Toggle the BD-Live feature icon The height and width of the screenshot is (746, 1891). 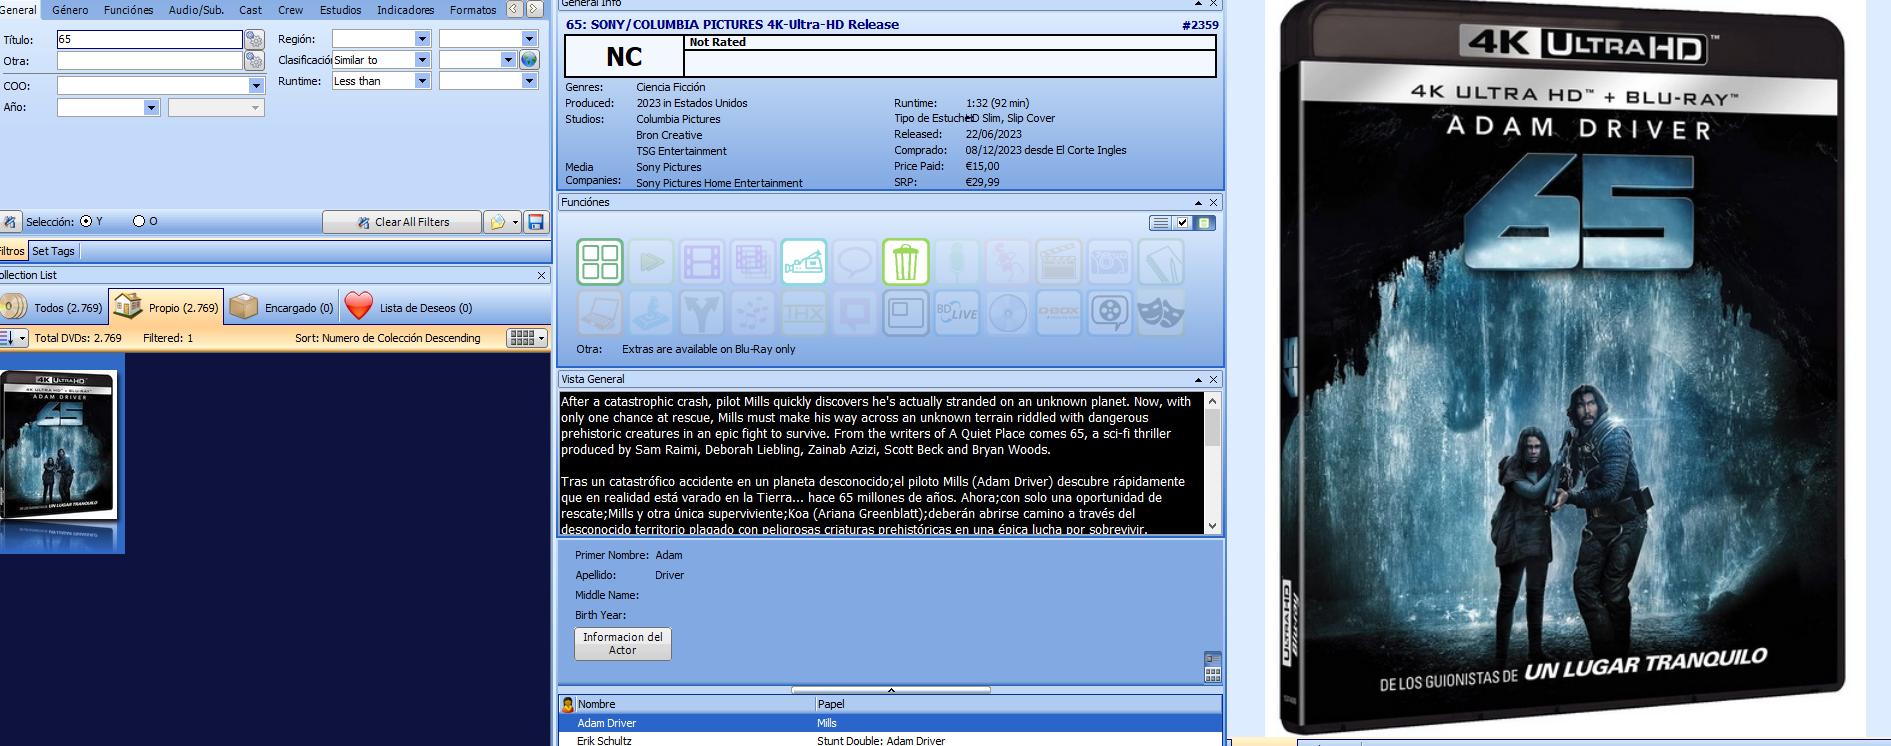click(x=957, y=313)
